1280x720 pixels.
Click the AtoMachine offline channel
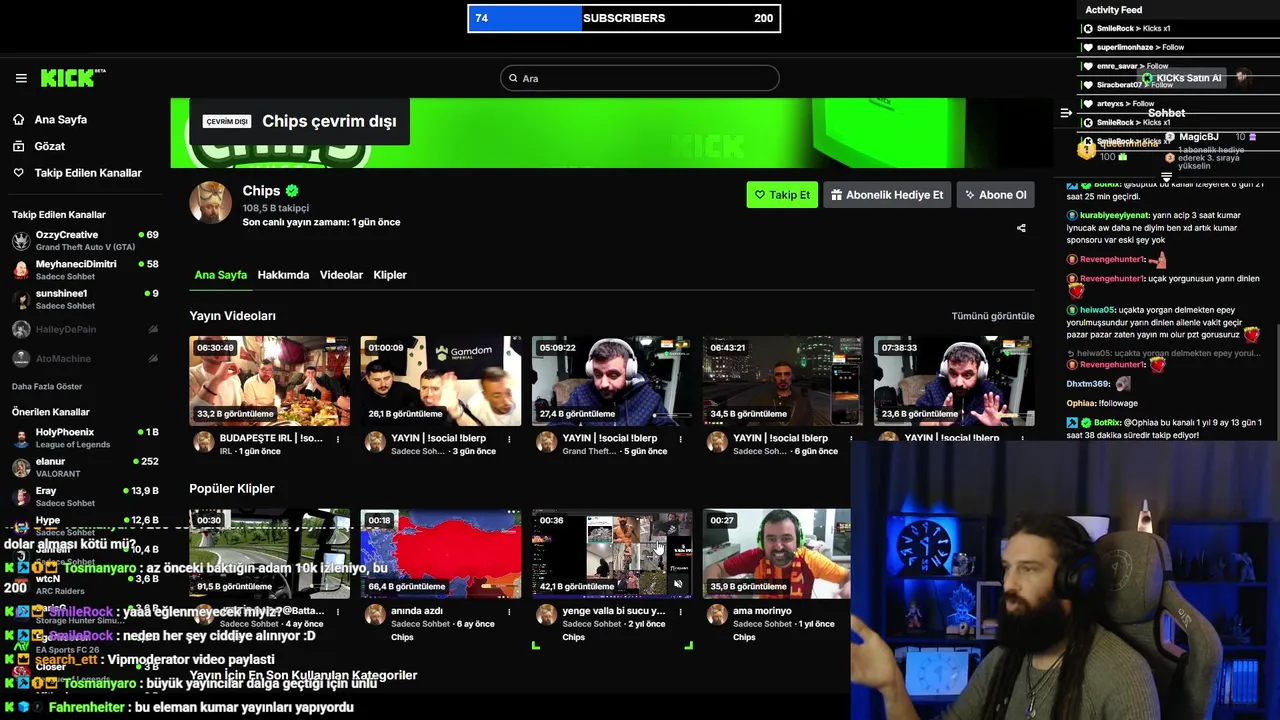click(85, 358)
